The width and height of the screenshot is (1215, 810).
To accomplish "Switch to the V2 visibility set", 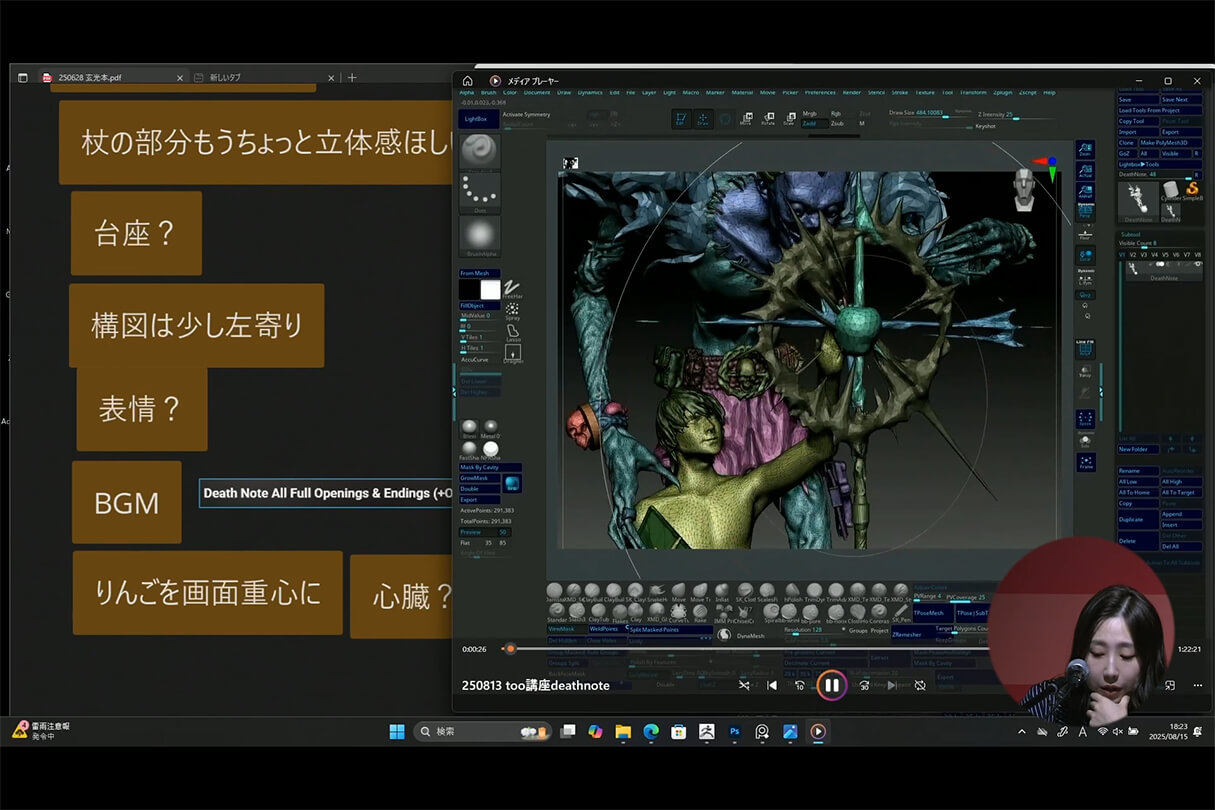I will [x=1133, y=254].
